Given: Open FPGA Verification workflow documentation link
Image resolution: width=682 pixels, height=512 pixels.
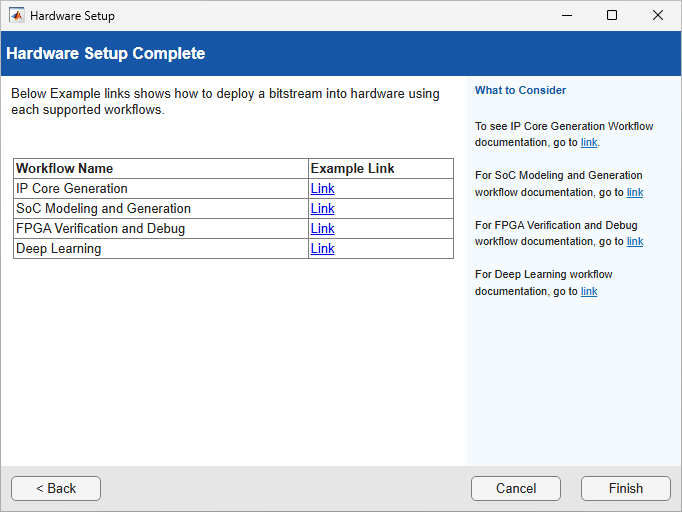Looking at the screenshot, I should point(635,241).
